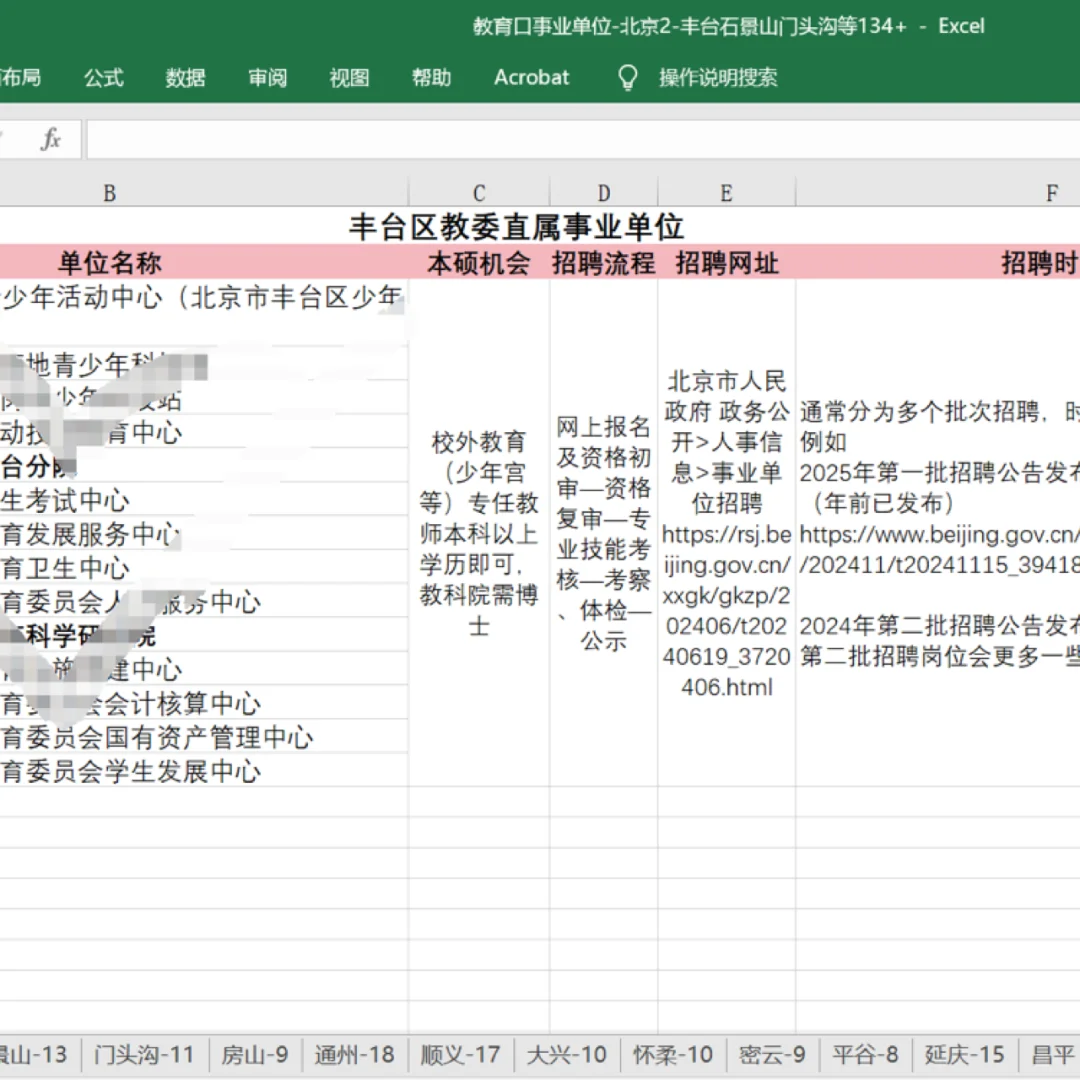Switch to the 门头沟-11 sheet tab
Image resolution: width=1080 pixels, height=1080 pixels.
click(x=143, y=1054)
